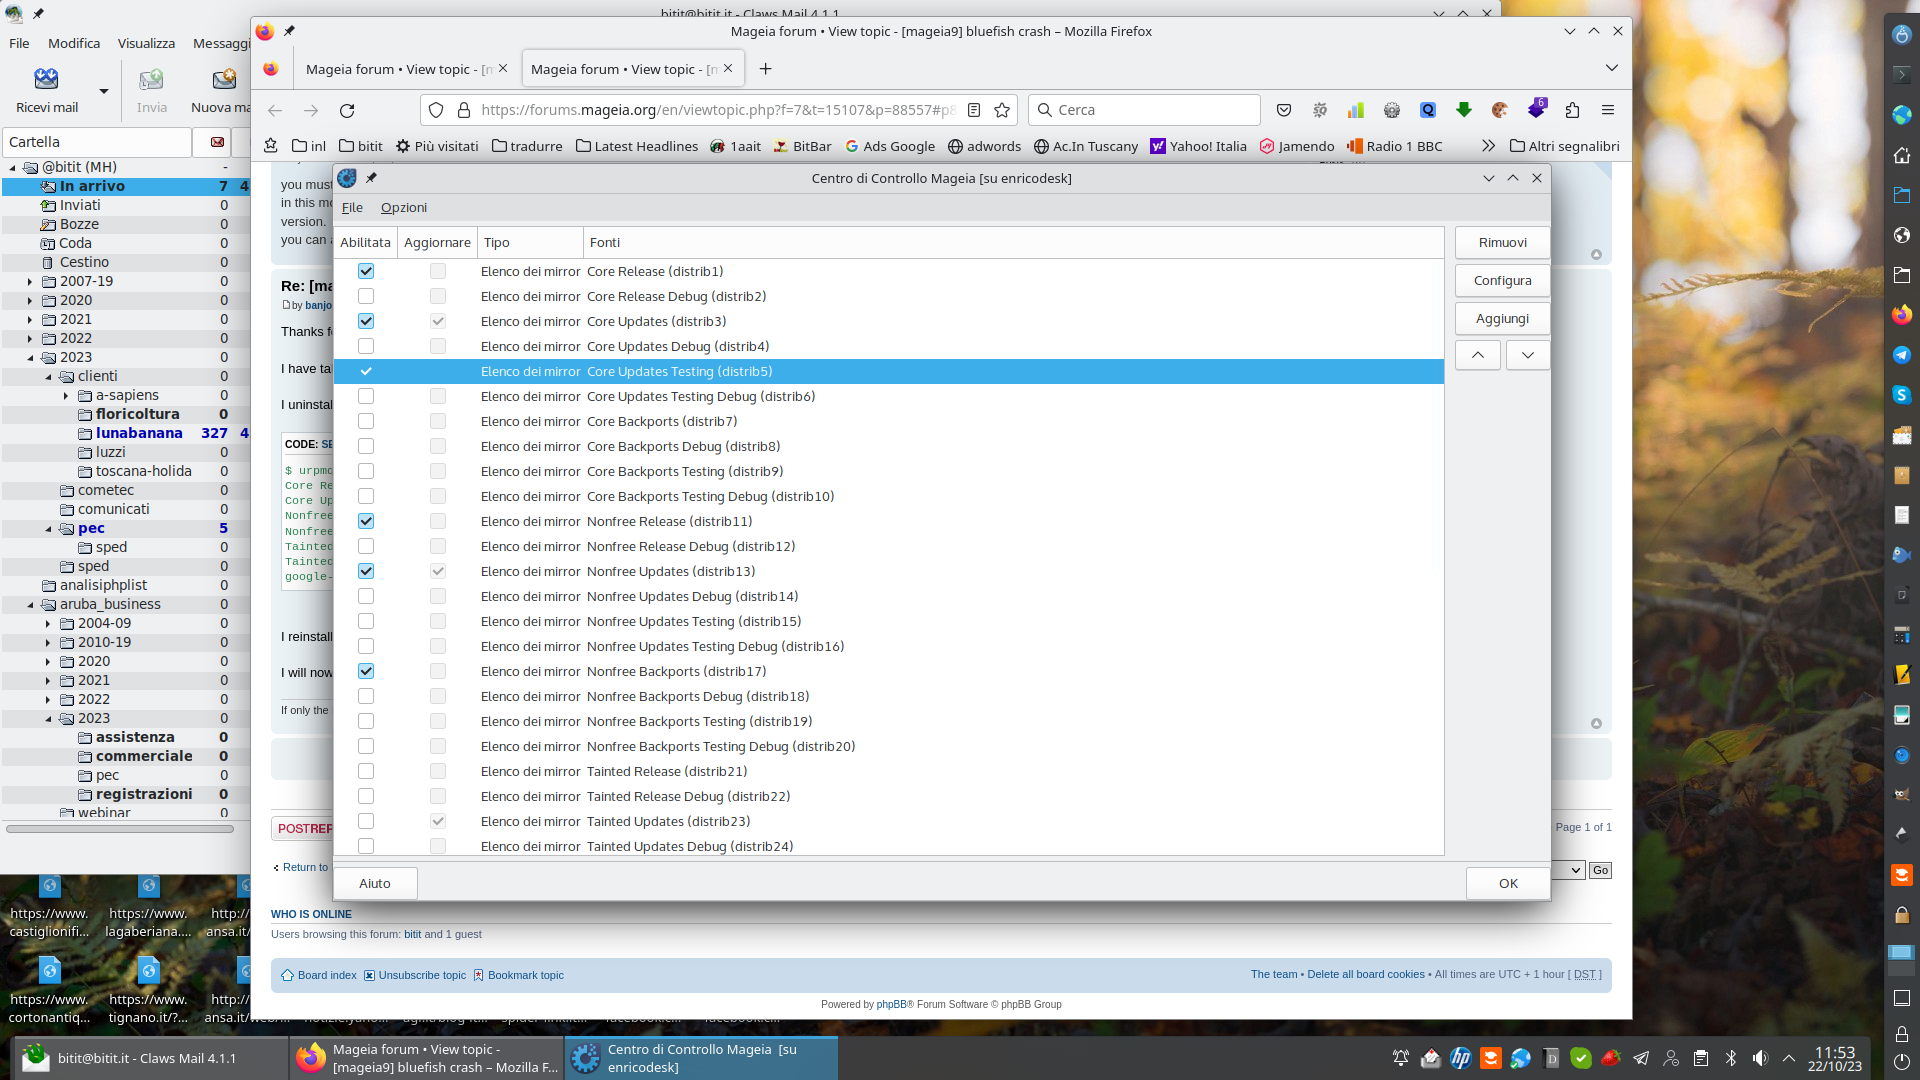Bookmark this page with the star icon
This screenshot has height=1080, width=1920.
pyautogui.click(x=1002, y=110)
